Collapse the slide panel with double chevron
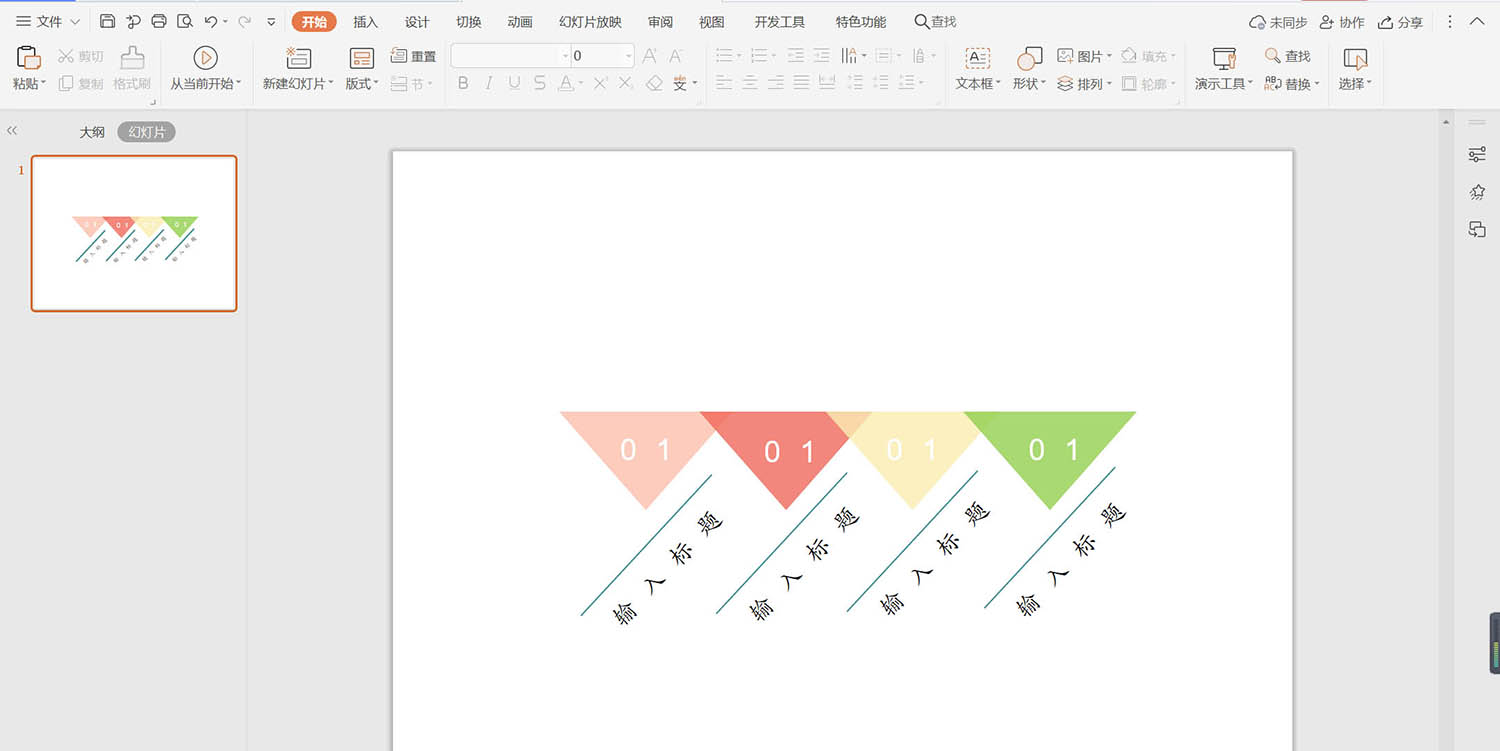1500x751 pixels. click(x=12, y=130)
